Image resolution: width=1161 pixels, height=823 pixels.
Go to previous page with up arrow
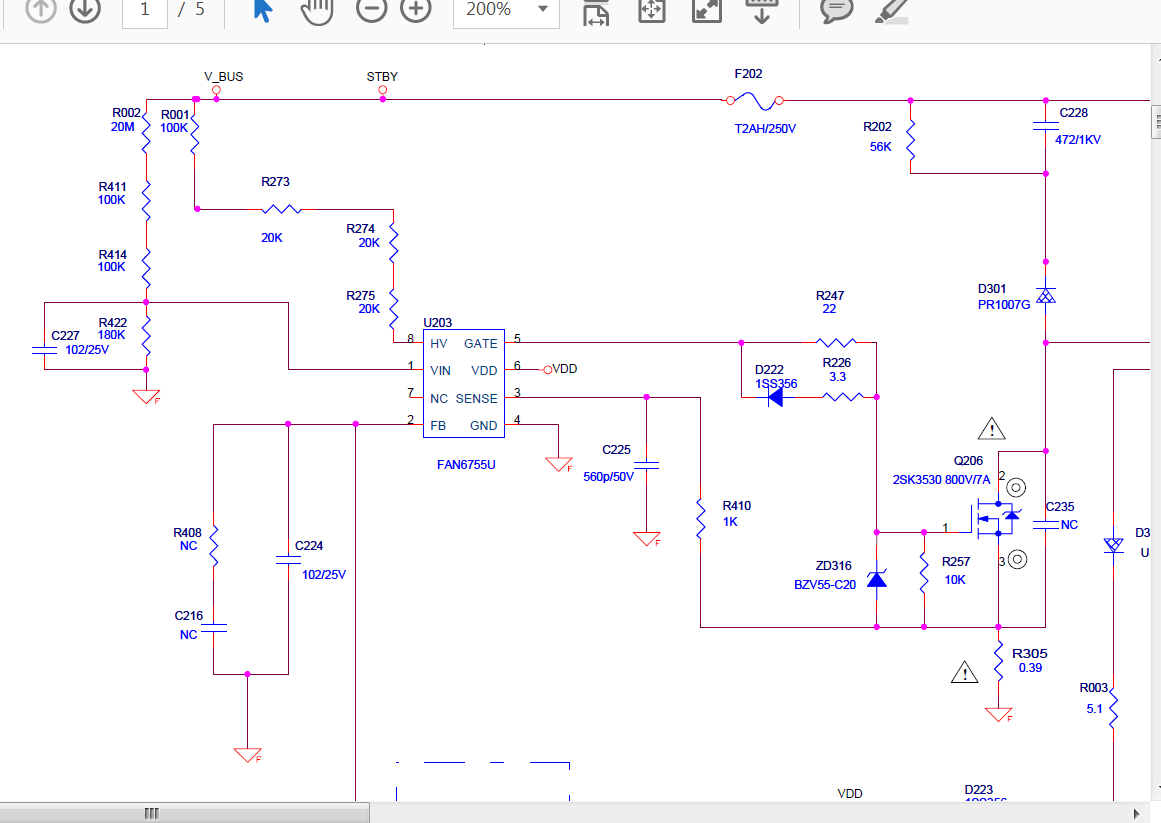40,10
